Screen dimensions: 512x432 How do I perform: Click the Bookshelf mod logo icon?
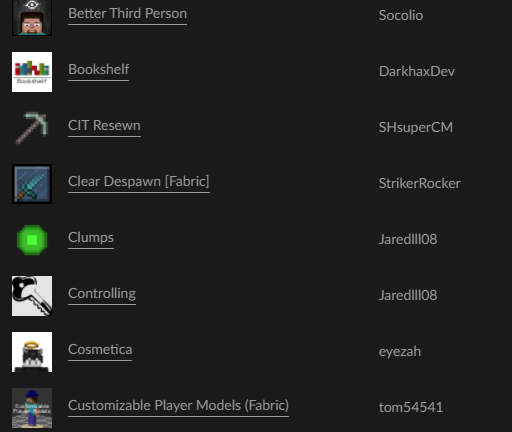click(x=32, y=72)
